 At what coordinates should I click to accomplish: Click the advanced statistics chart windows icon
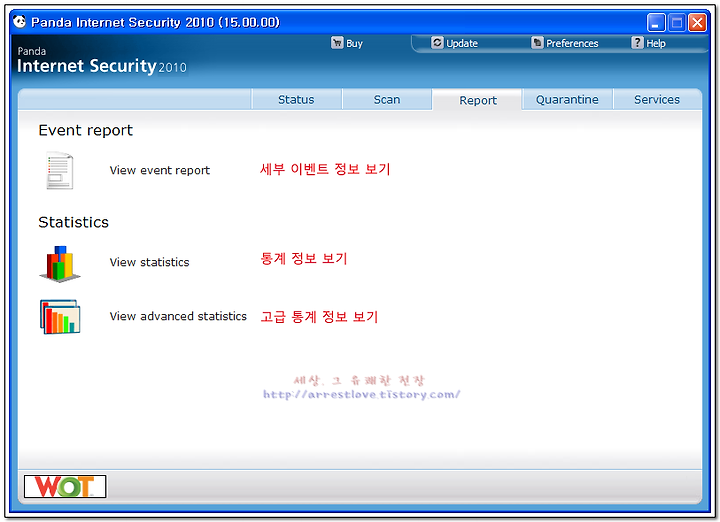(x=60, y=317)
